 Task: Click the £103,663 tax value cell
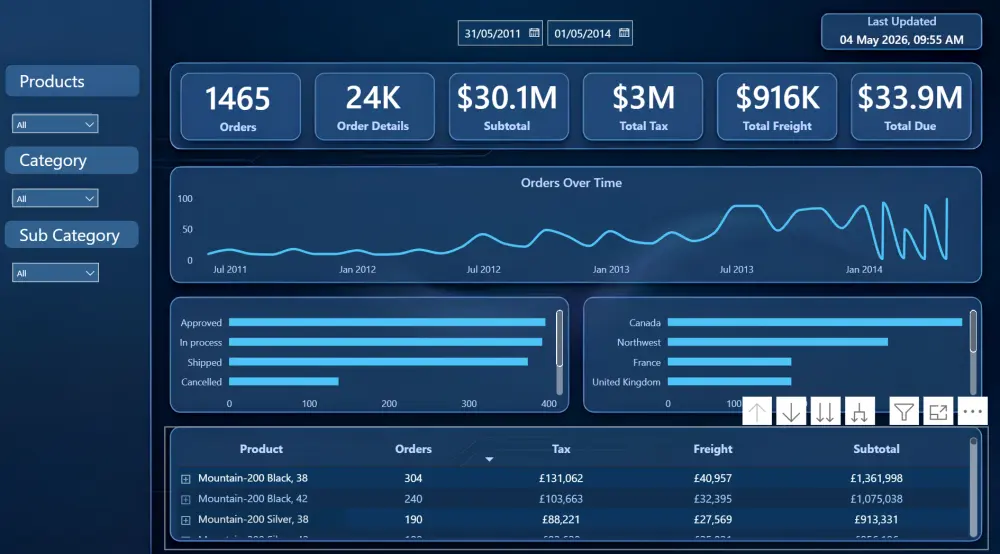coord(561,499)
